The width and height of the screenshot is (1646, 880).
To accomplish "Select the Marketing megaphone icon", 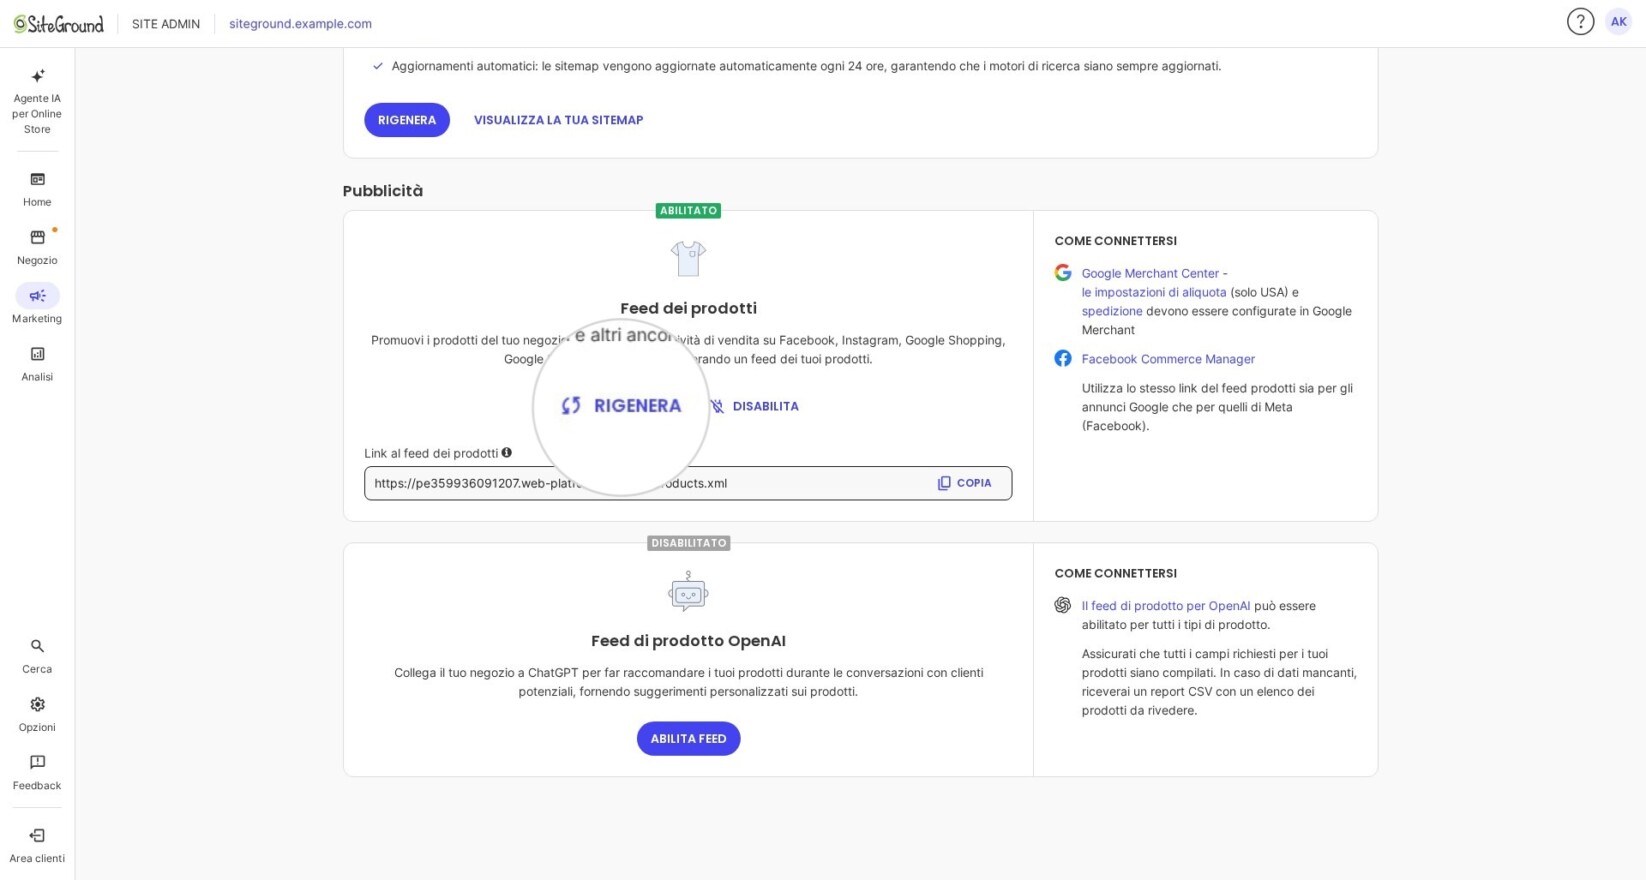I will 37,296.
